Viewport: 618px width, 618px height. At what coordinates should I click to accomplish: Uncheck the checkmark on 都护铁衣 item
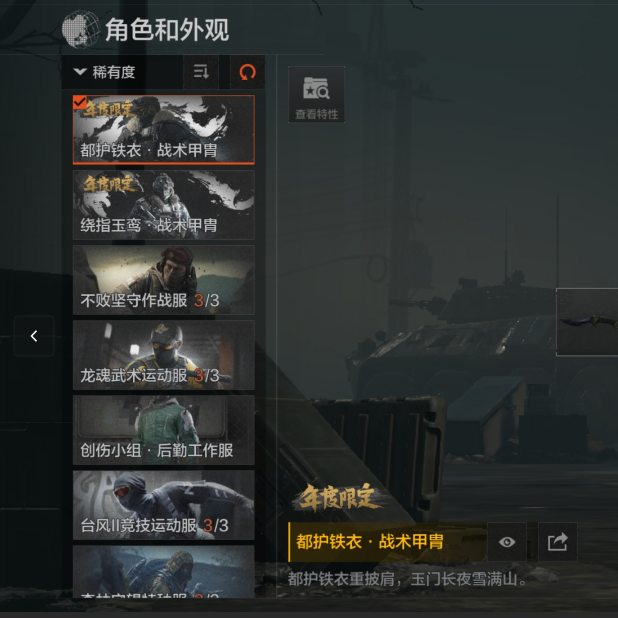[x=80, y=102]
